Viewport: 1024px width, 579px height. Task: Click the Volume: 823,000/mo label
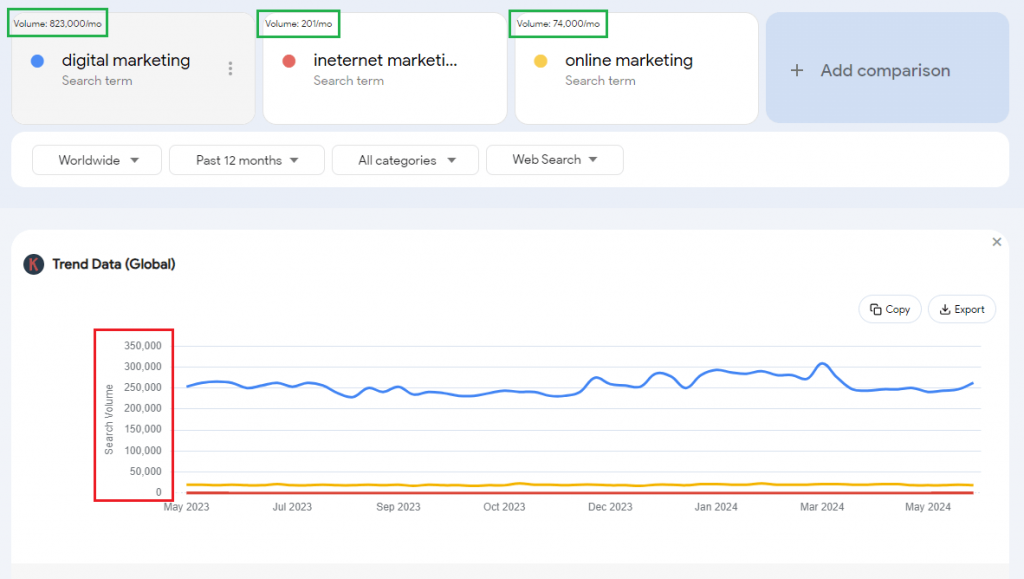pyautogui.click(x=57, y=23)
